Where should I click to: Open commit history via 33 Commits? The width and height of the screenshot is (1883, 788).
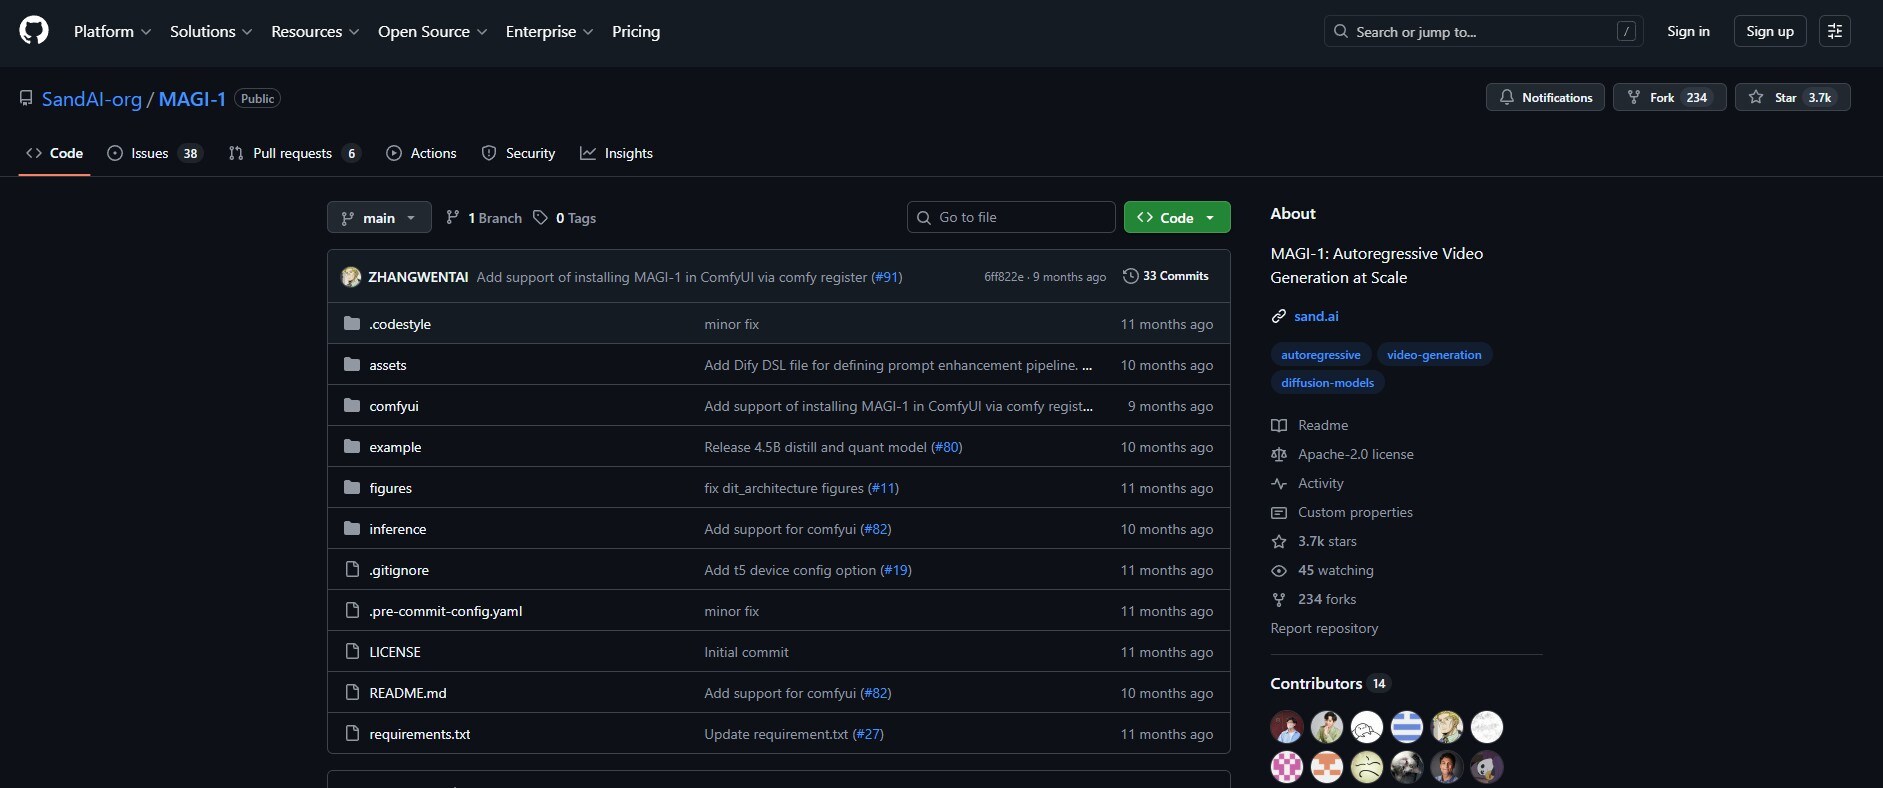pos(1166,276)
